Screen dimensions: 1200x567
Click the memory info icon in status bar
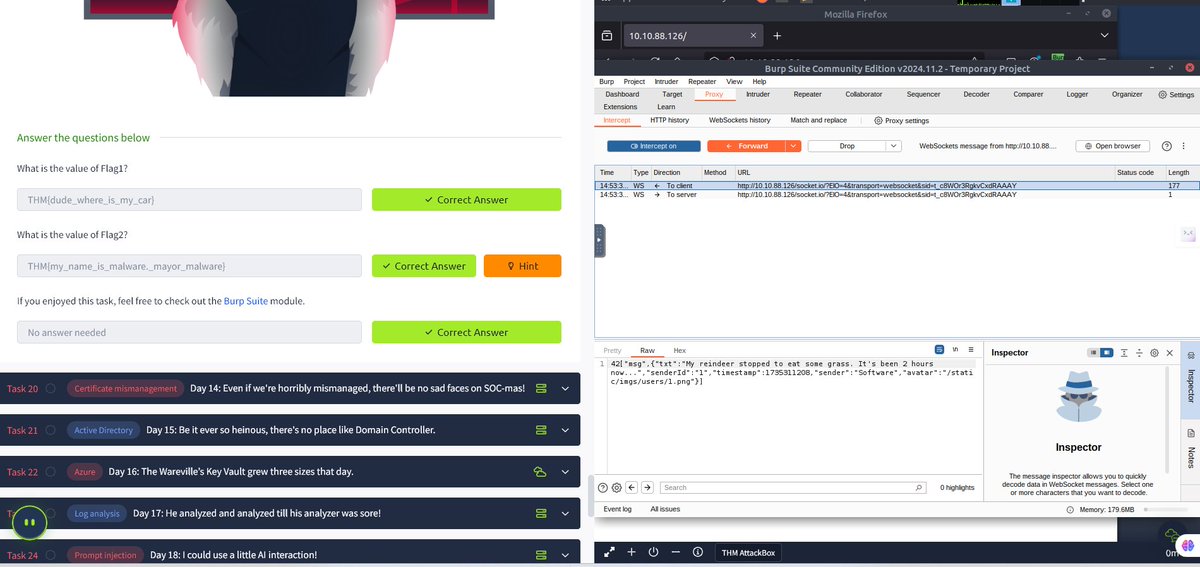coord(1070,509)
